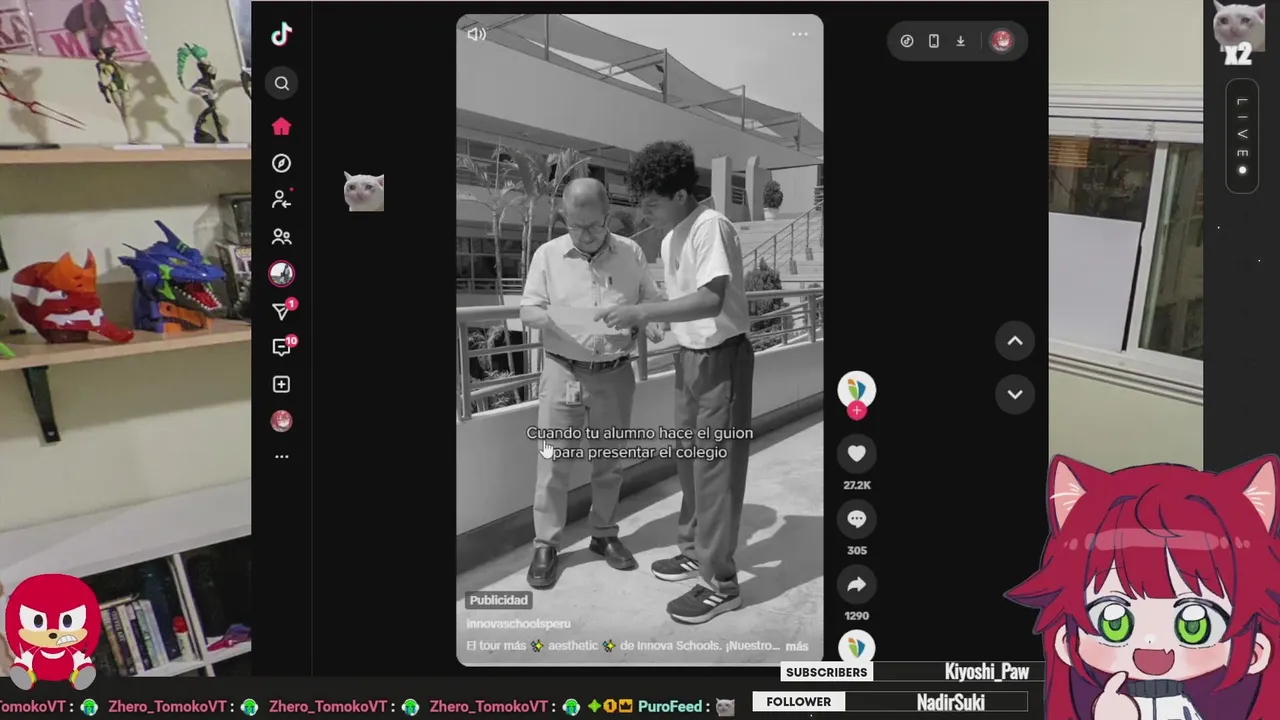
Task: Open Activity inbox icon with badge 10
Action: pyautogui.click(x=283, y=347)
